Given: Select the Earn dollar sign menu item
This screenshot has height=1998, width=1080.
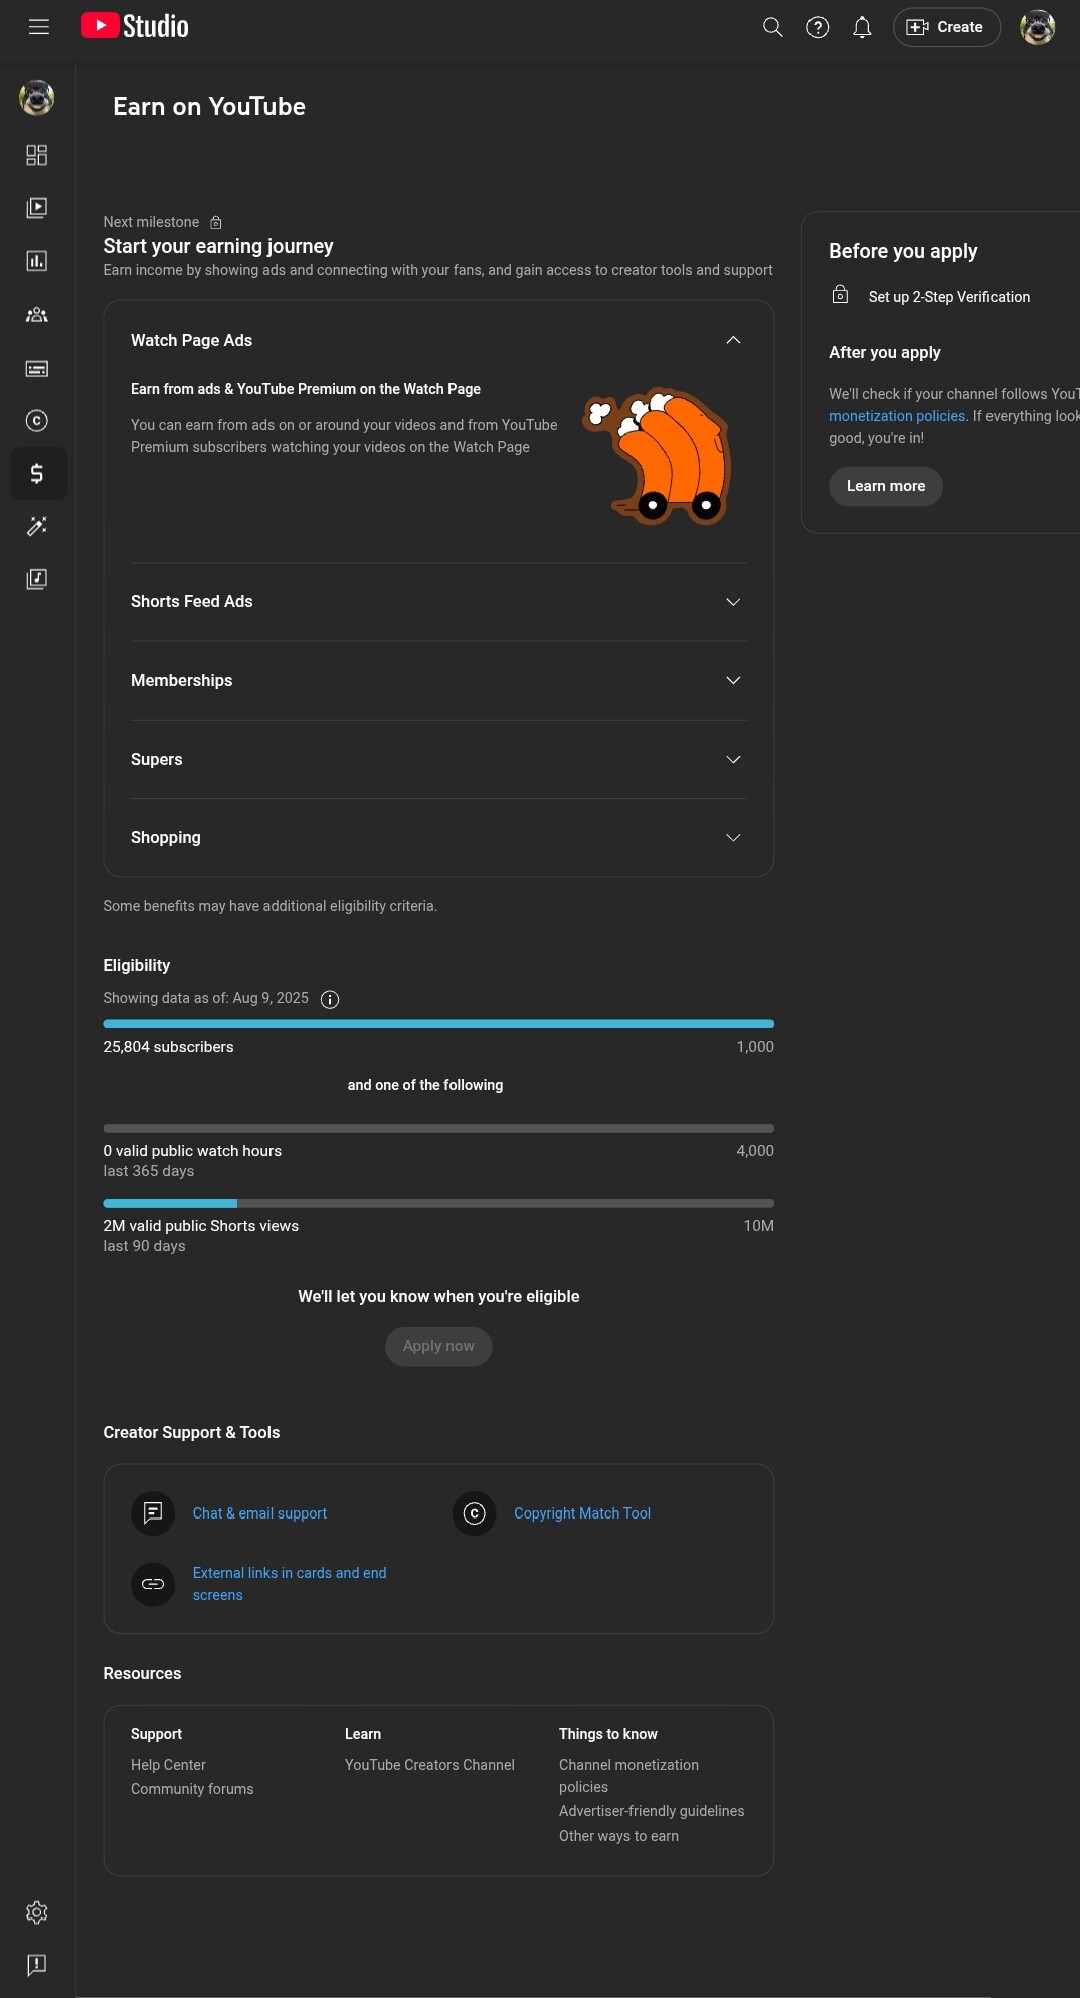Looking at the screenshot, I should (37, 474).
